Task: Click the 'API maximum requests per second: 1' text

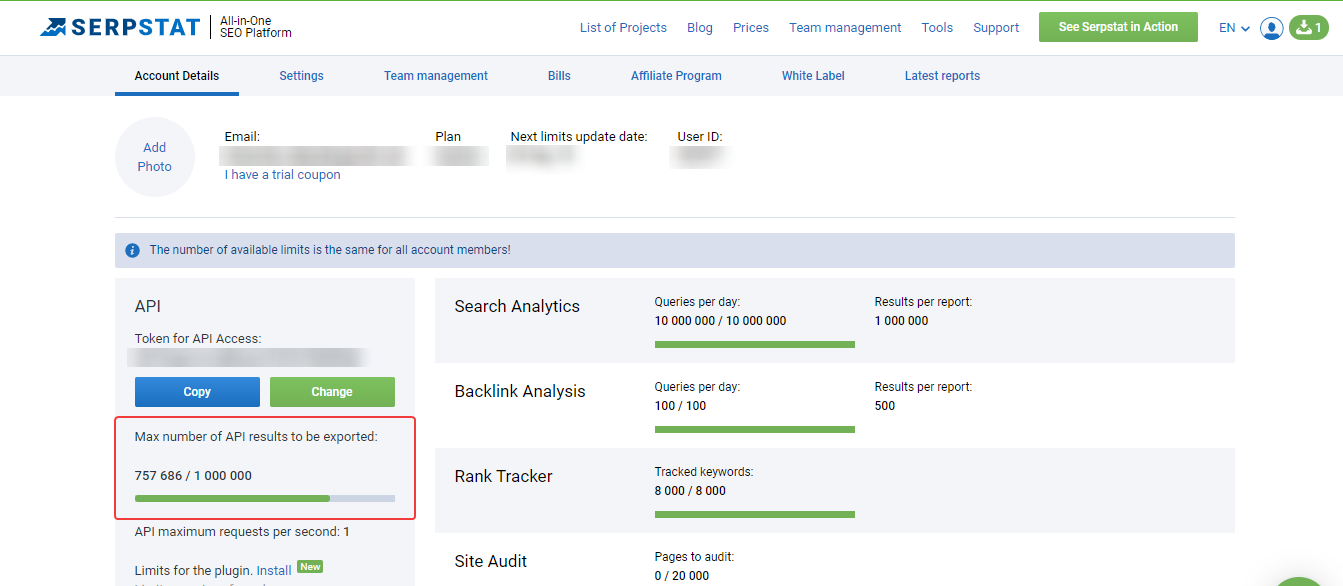Action: tap(242, 532)
